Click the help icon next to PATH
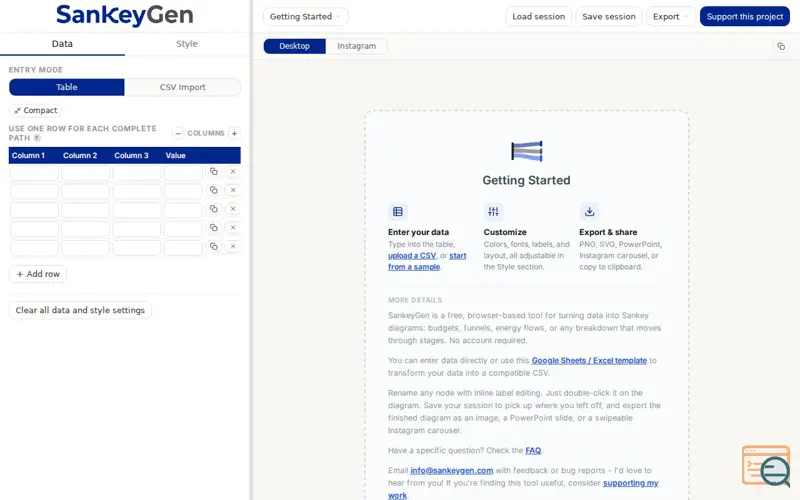The height and width of the screenshot is (500, 800). (37, 138)
